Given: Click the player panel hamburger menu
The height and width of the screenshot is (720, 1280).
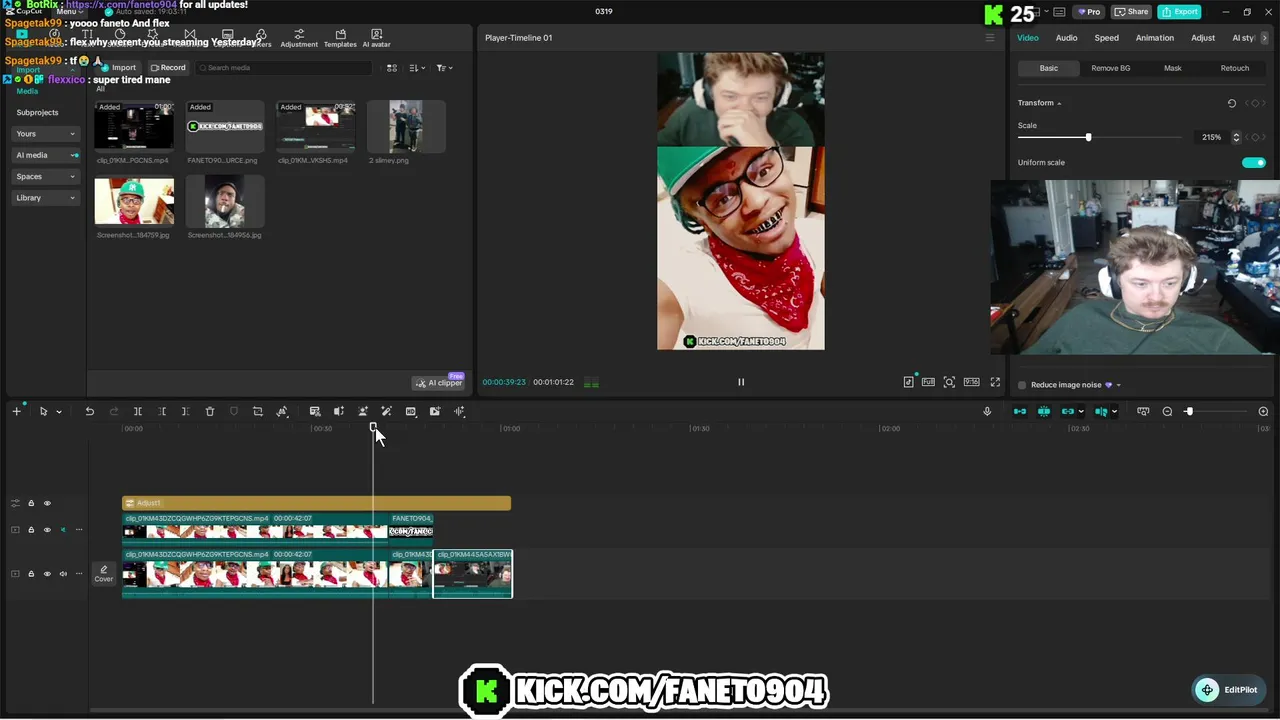Looking at the screenshot, I should (x=990, y=38).
